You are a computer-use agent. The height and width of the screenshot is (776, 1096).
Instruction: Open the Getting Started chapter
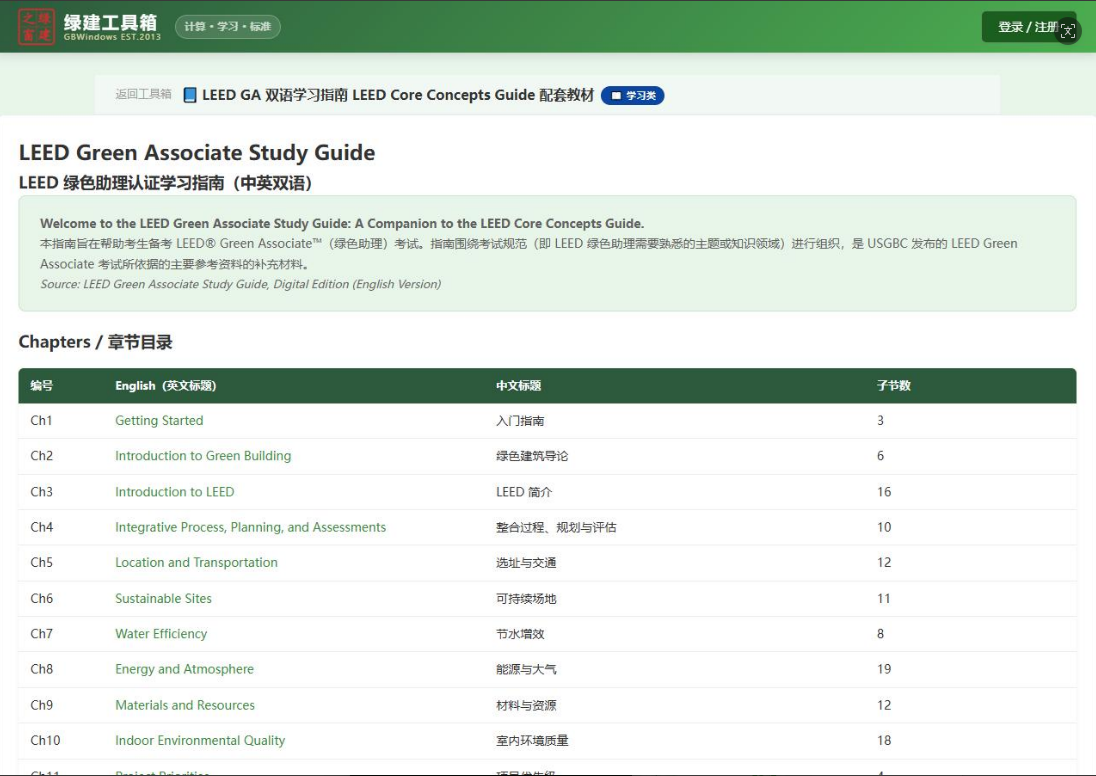click(159, 421)
